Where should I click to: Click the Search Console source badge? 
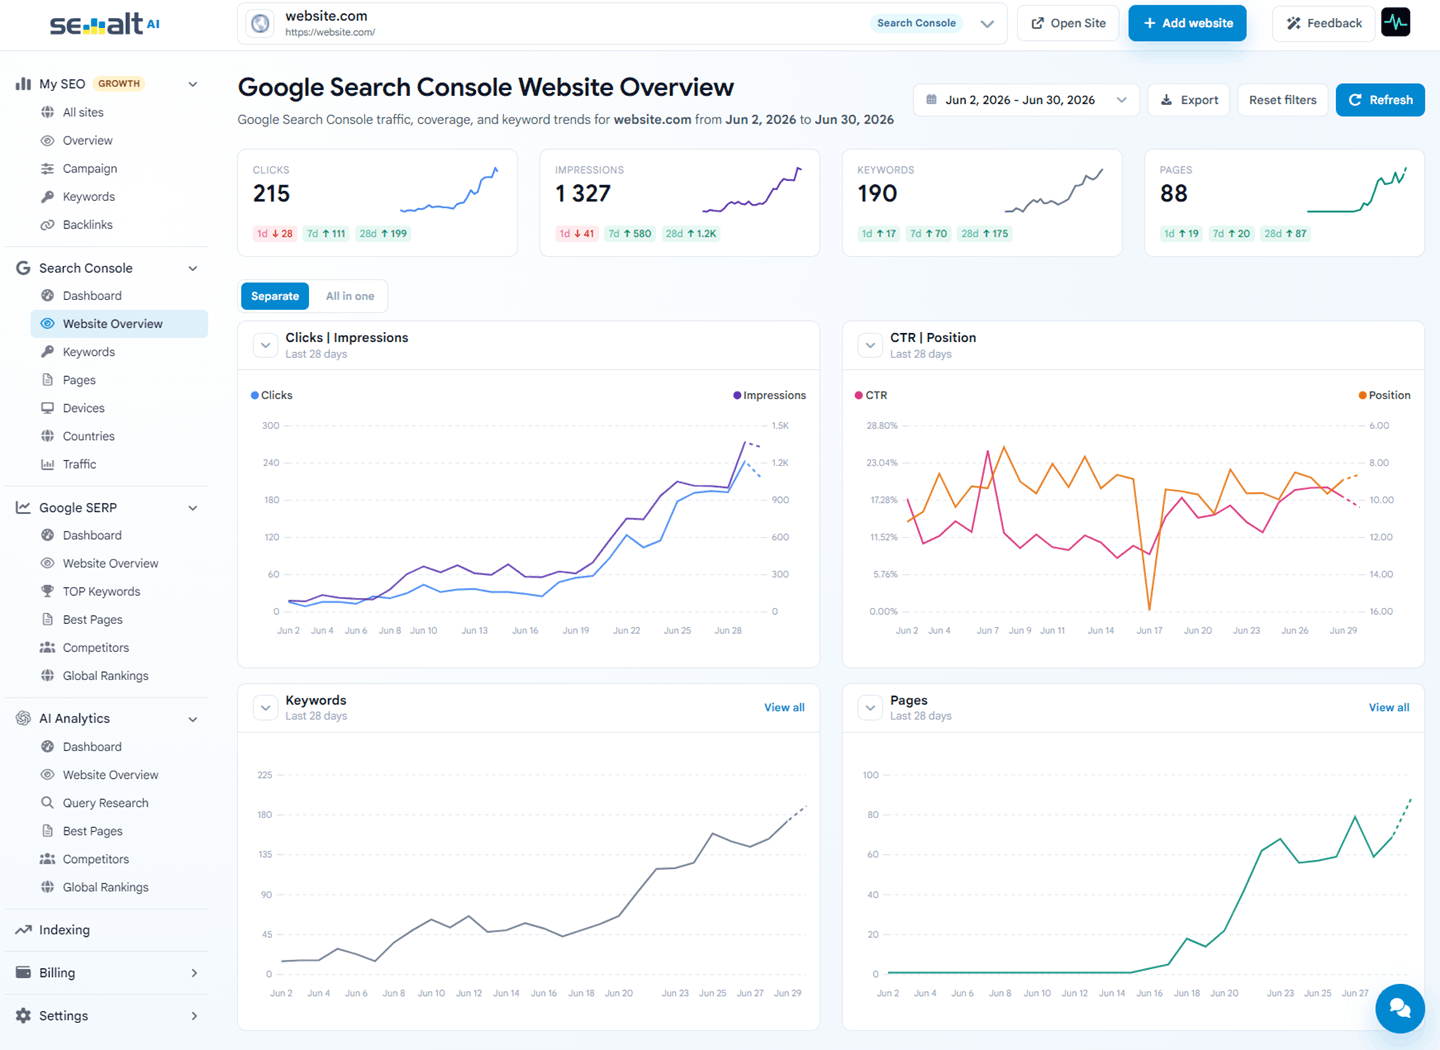pos(916,23)
